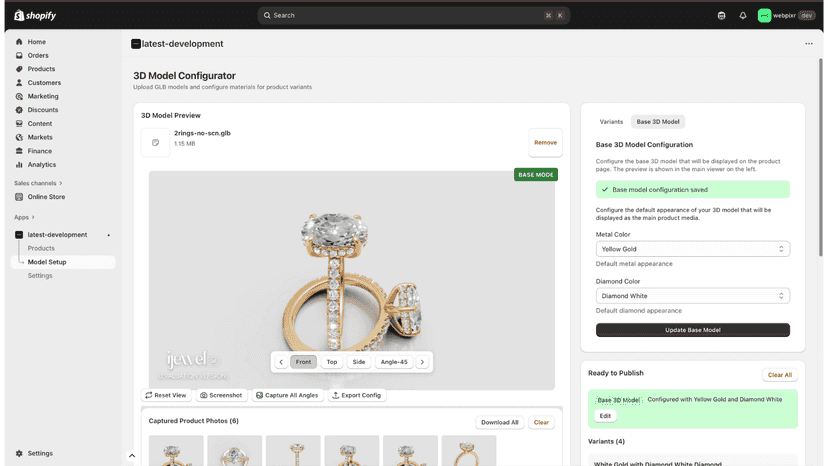Click the GLB file icon
The height and width of the screenshot is (466, 828).
pos(155,143)
